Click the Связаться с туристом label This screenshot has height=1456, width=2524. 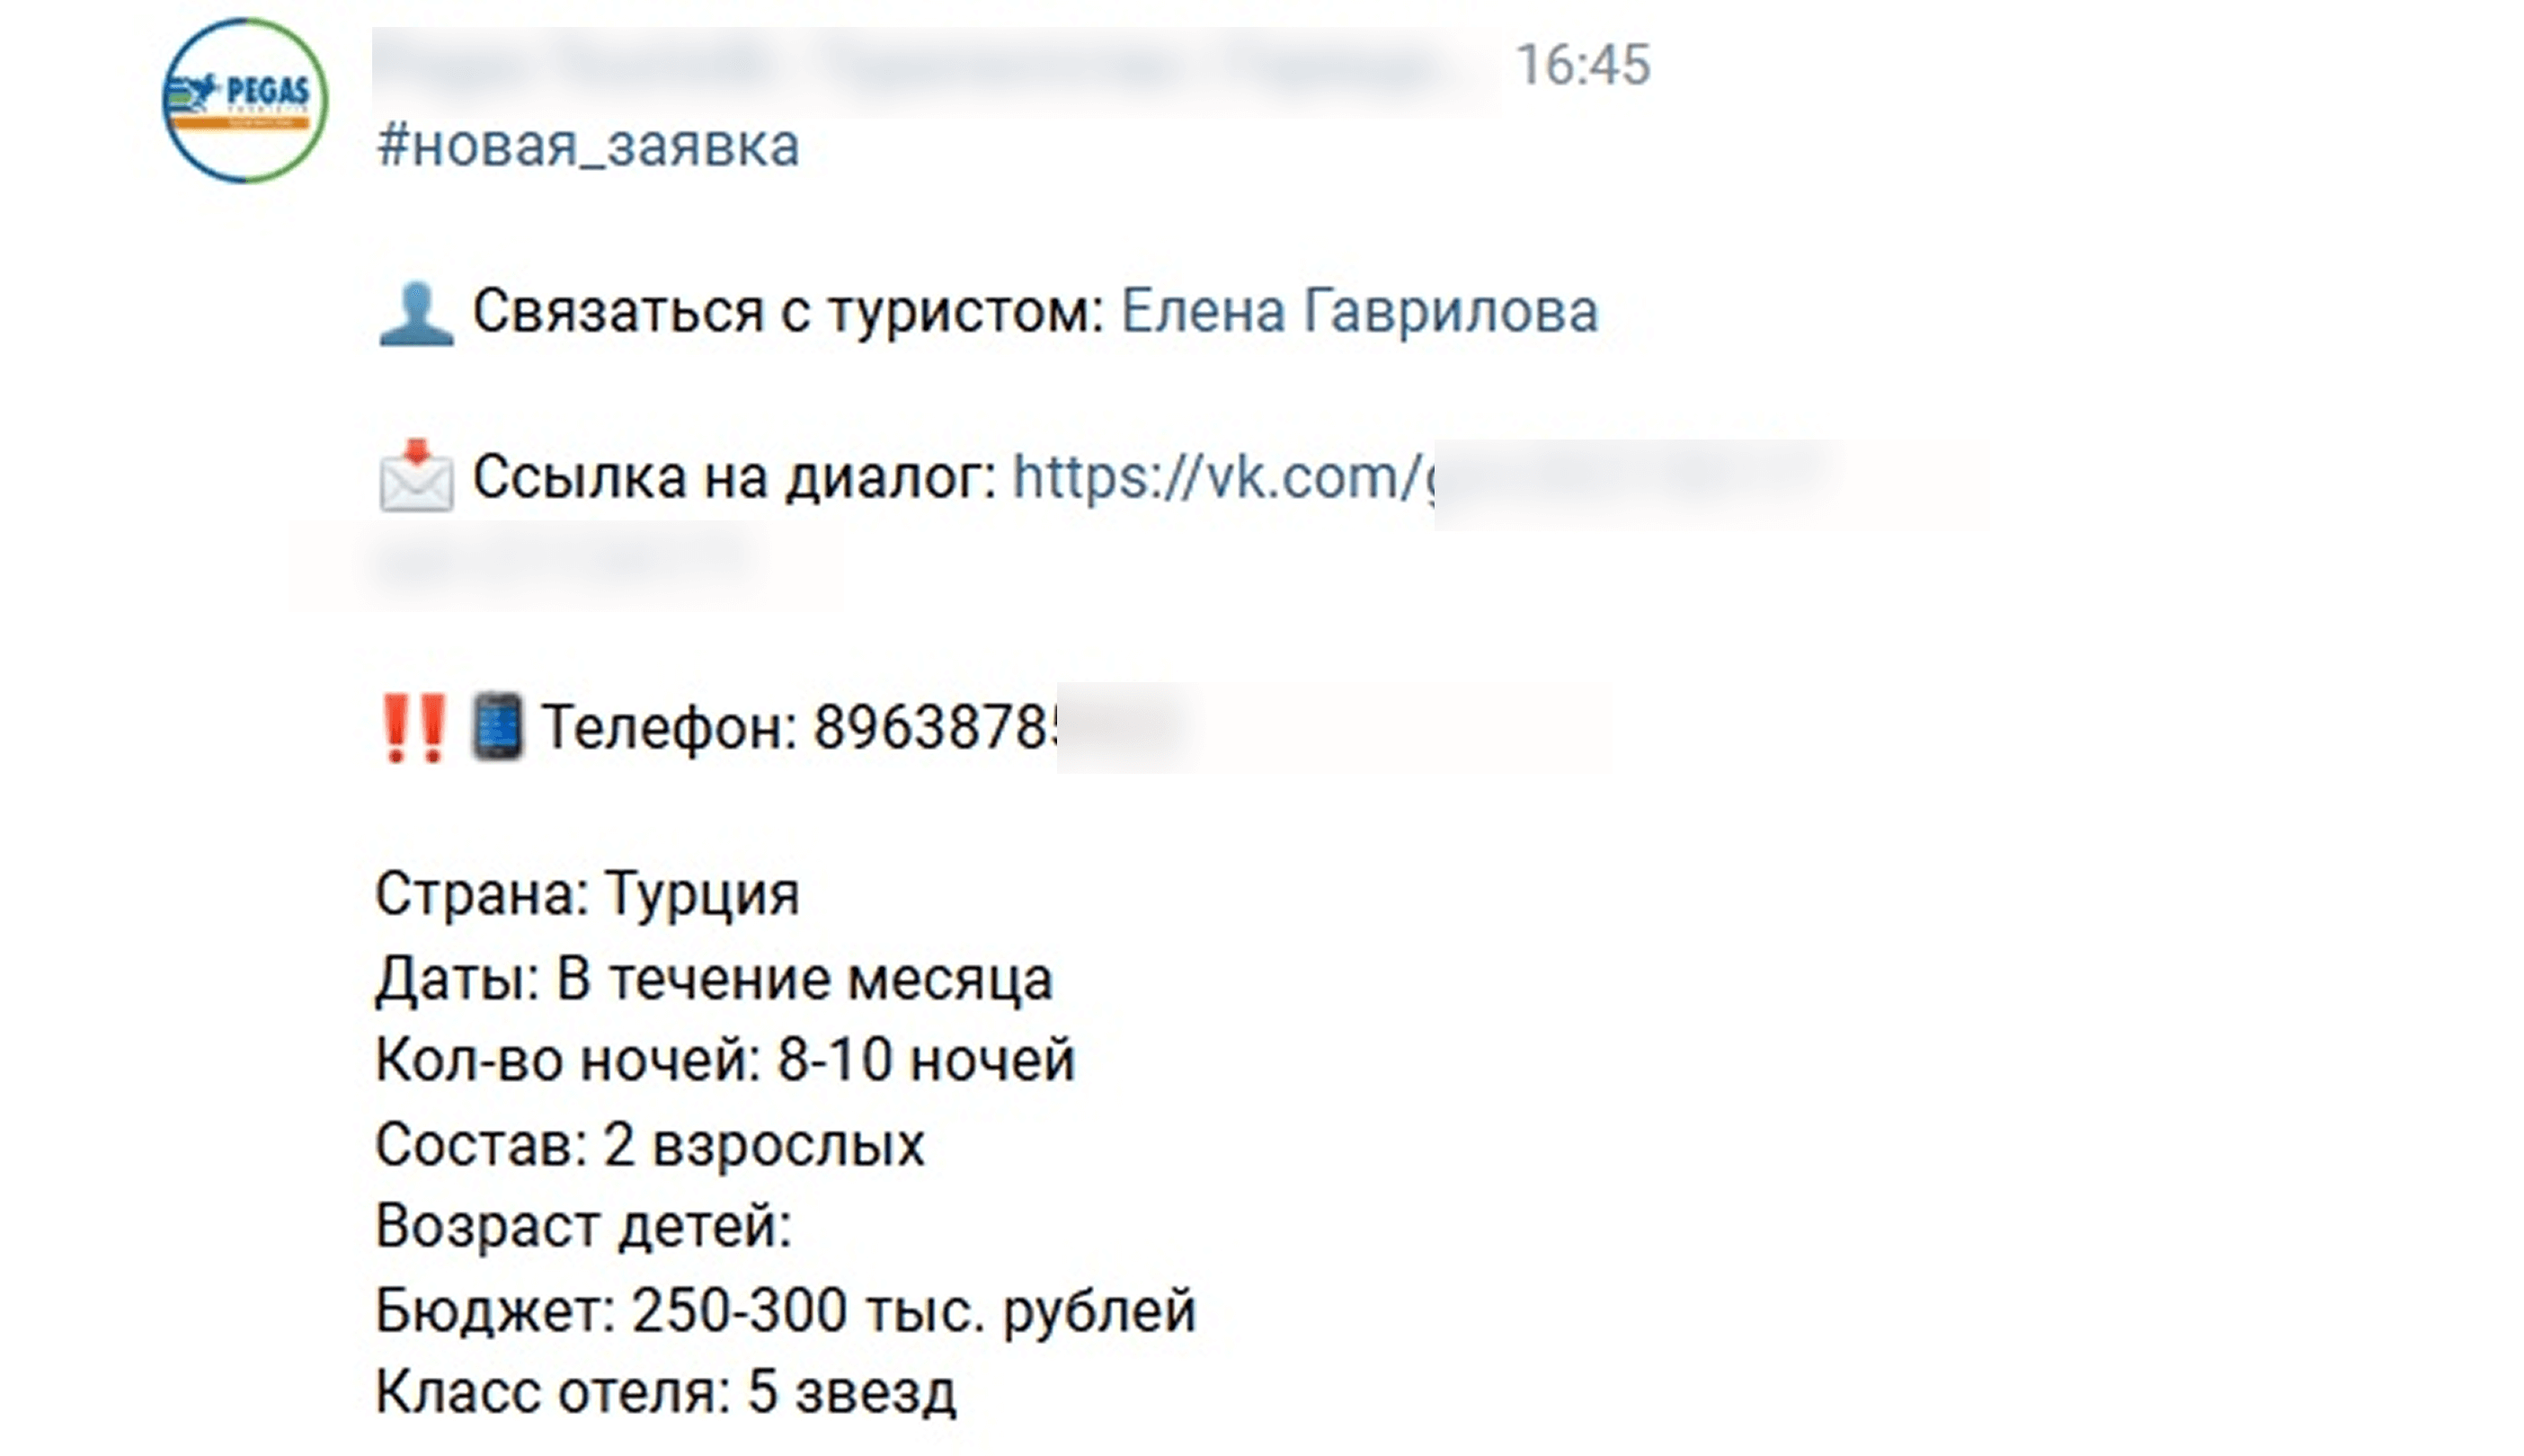click(x=788, y=311)
